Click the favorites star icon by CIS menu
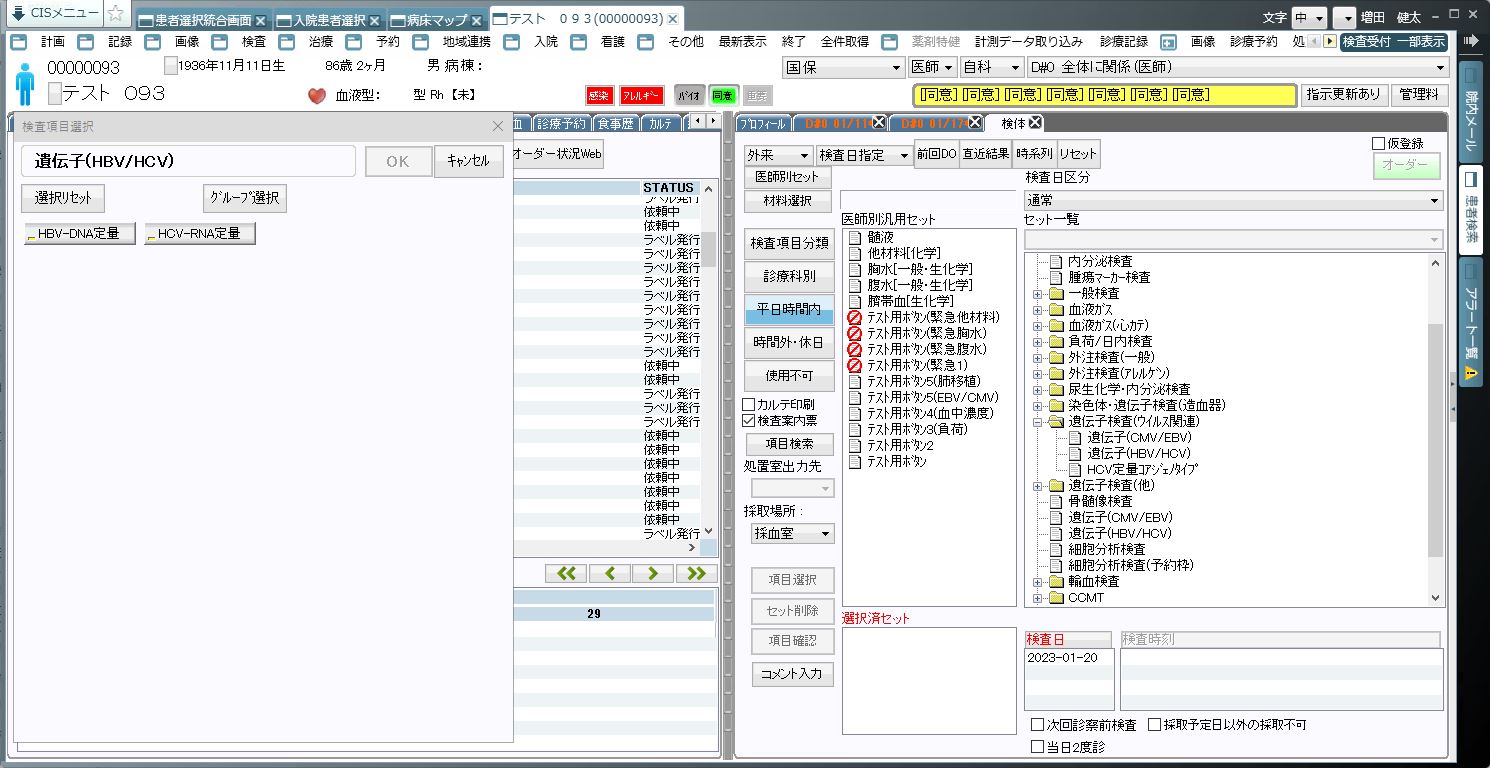The height and width of the screenshot is (768, 1490). coord(116,14)
